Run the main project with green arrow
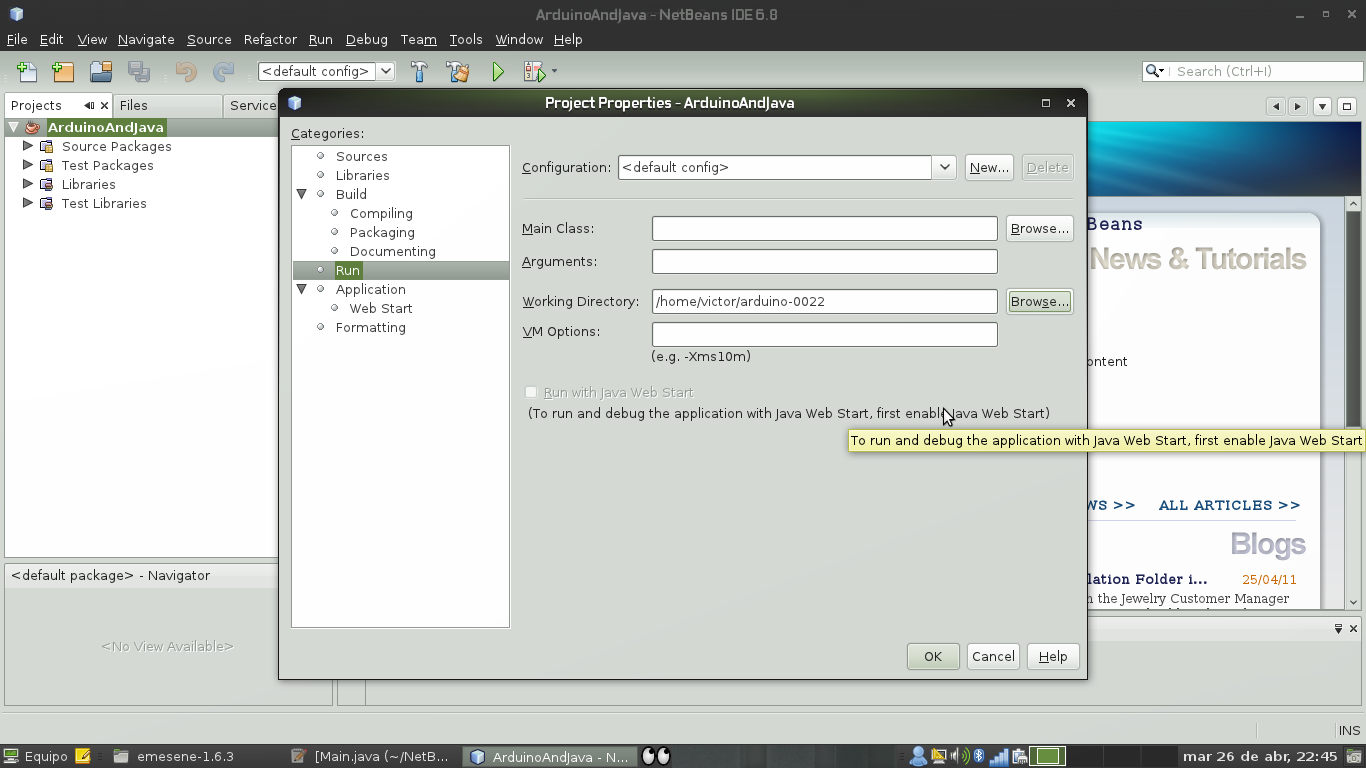Image resolution: width=1366 pixels, height=768 pixels. 498,71
